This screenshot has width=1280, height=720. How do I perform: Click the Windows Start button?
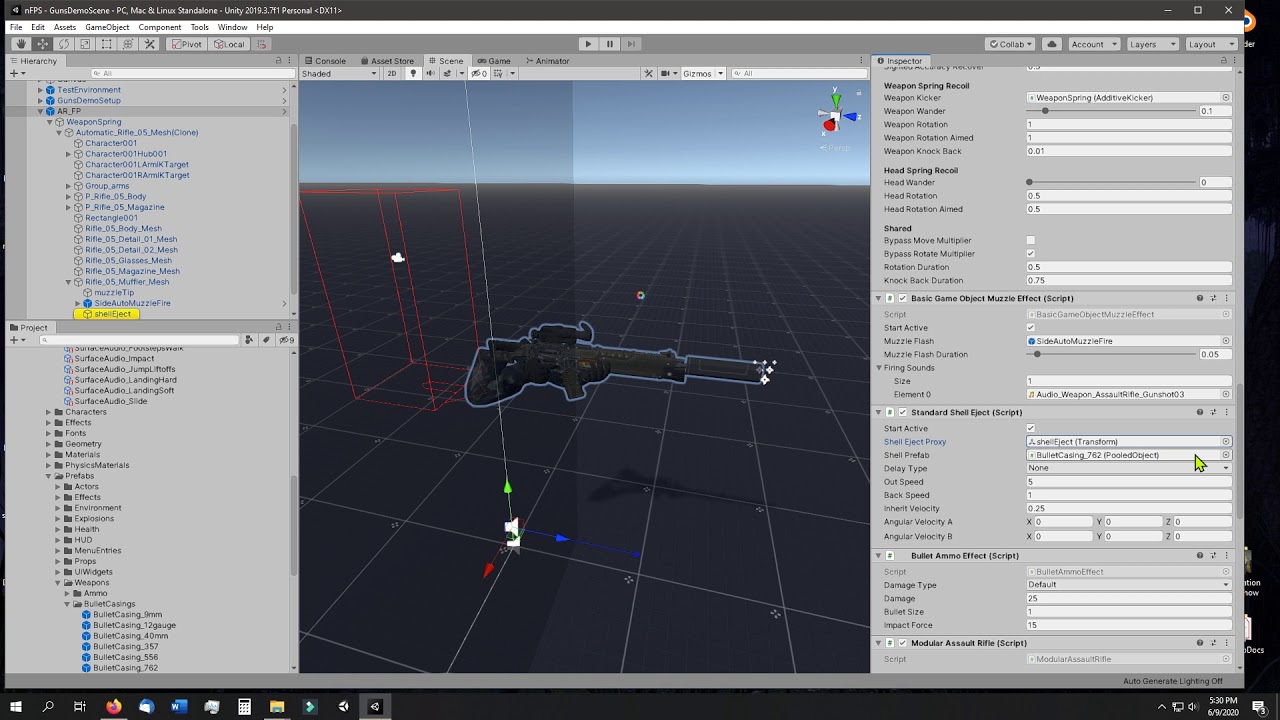coord(16,707)
